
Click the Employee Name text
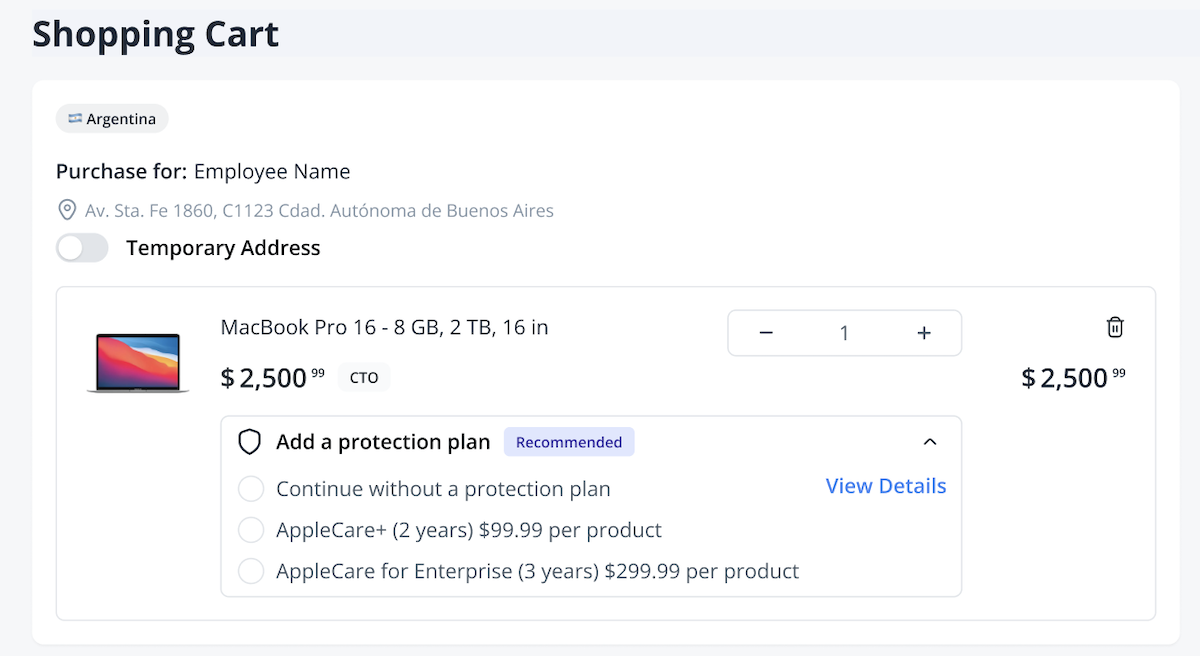[272, 172]
